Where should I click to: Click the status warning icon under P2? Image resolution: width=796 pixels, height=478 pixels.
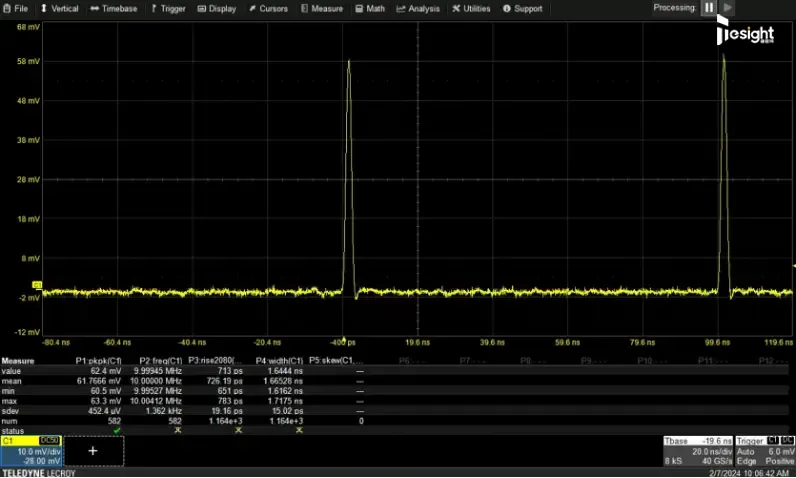click(x=178, y=430)
